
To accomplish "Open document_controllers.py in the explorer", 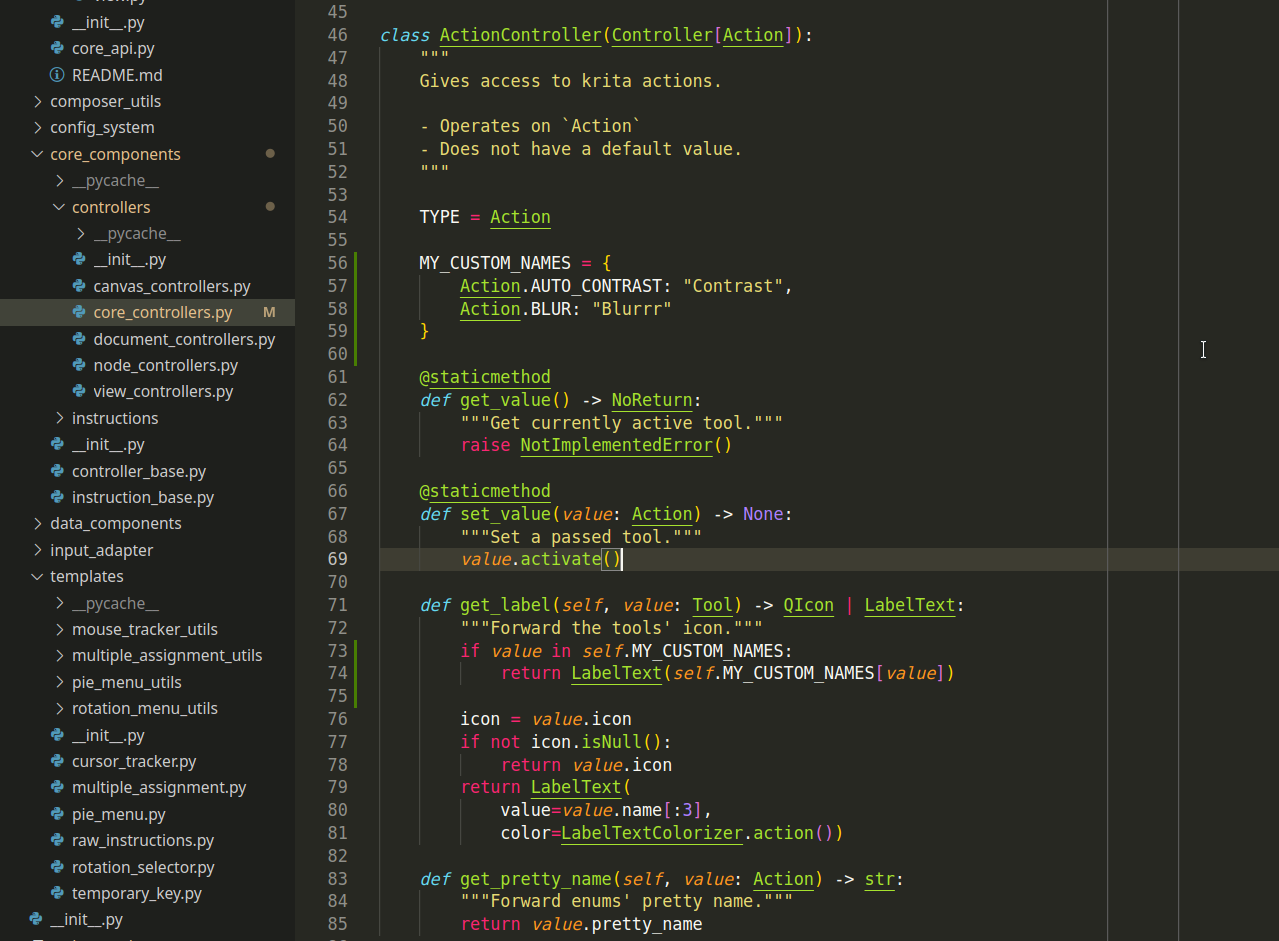I will point(184,339).
